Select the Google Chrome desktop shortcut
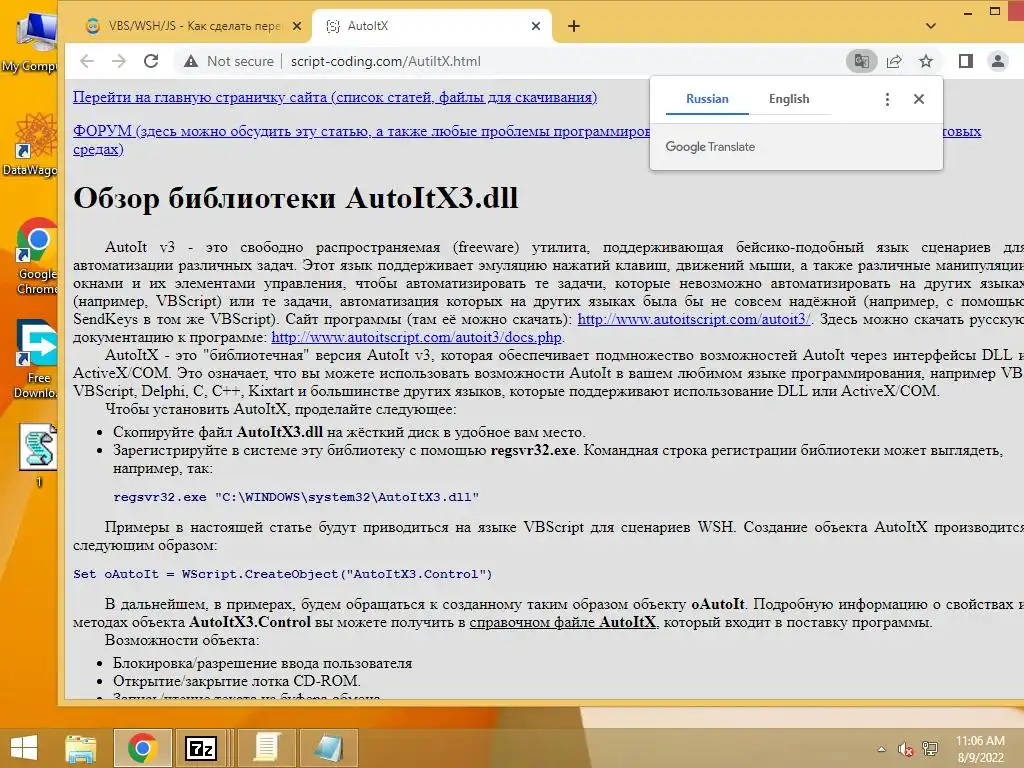 click(x=36, y=256)
